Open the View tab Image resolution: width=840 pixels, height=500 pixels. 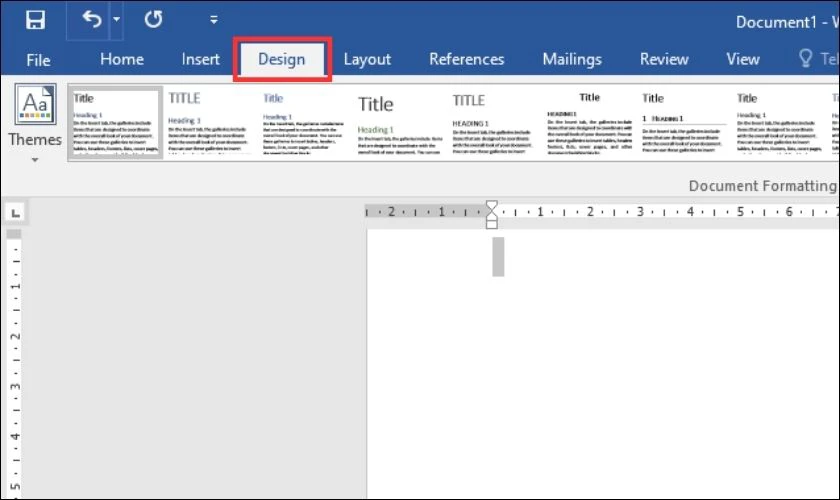point(742,59)
